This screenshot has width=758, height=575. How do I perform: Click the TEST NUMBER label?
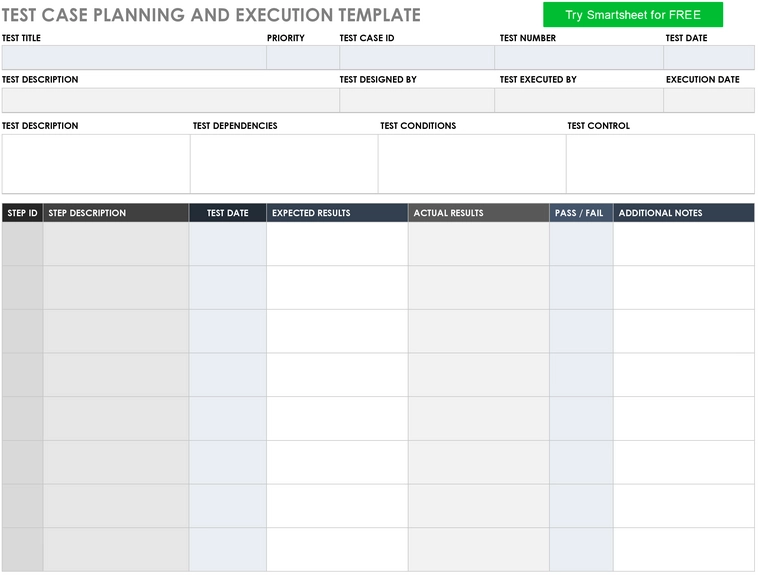coord(527,38)
